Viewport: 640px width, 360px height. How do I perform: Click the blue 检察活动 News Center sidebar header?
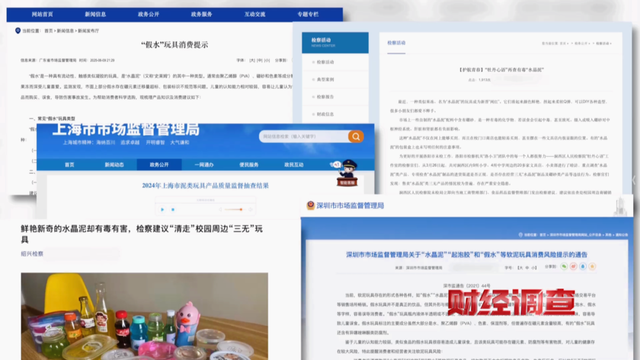click(335, 42)
